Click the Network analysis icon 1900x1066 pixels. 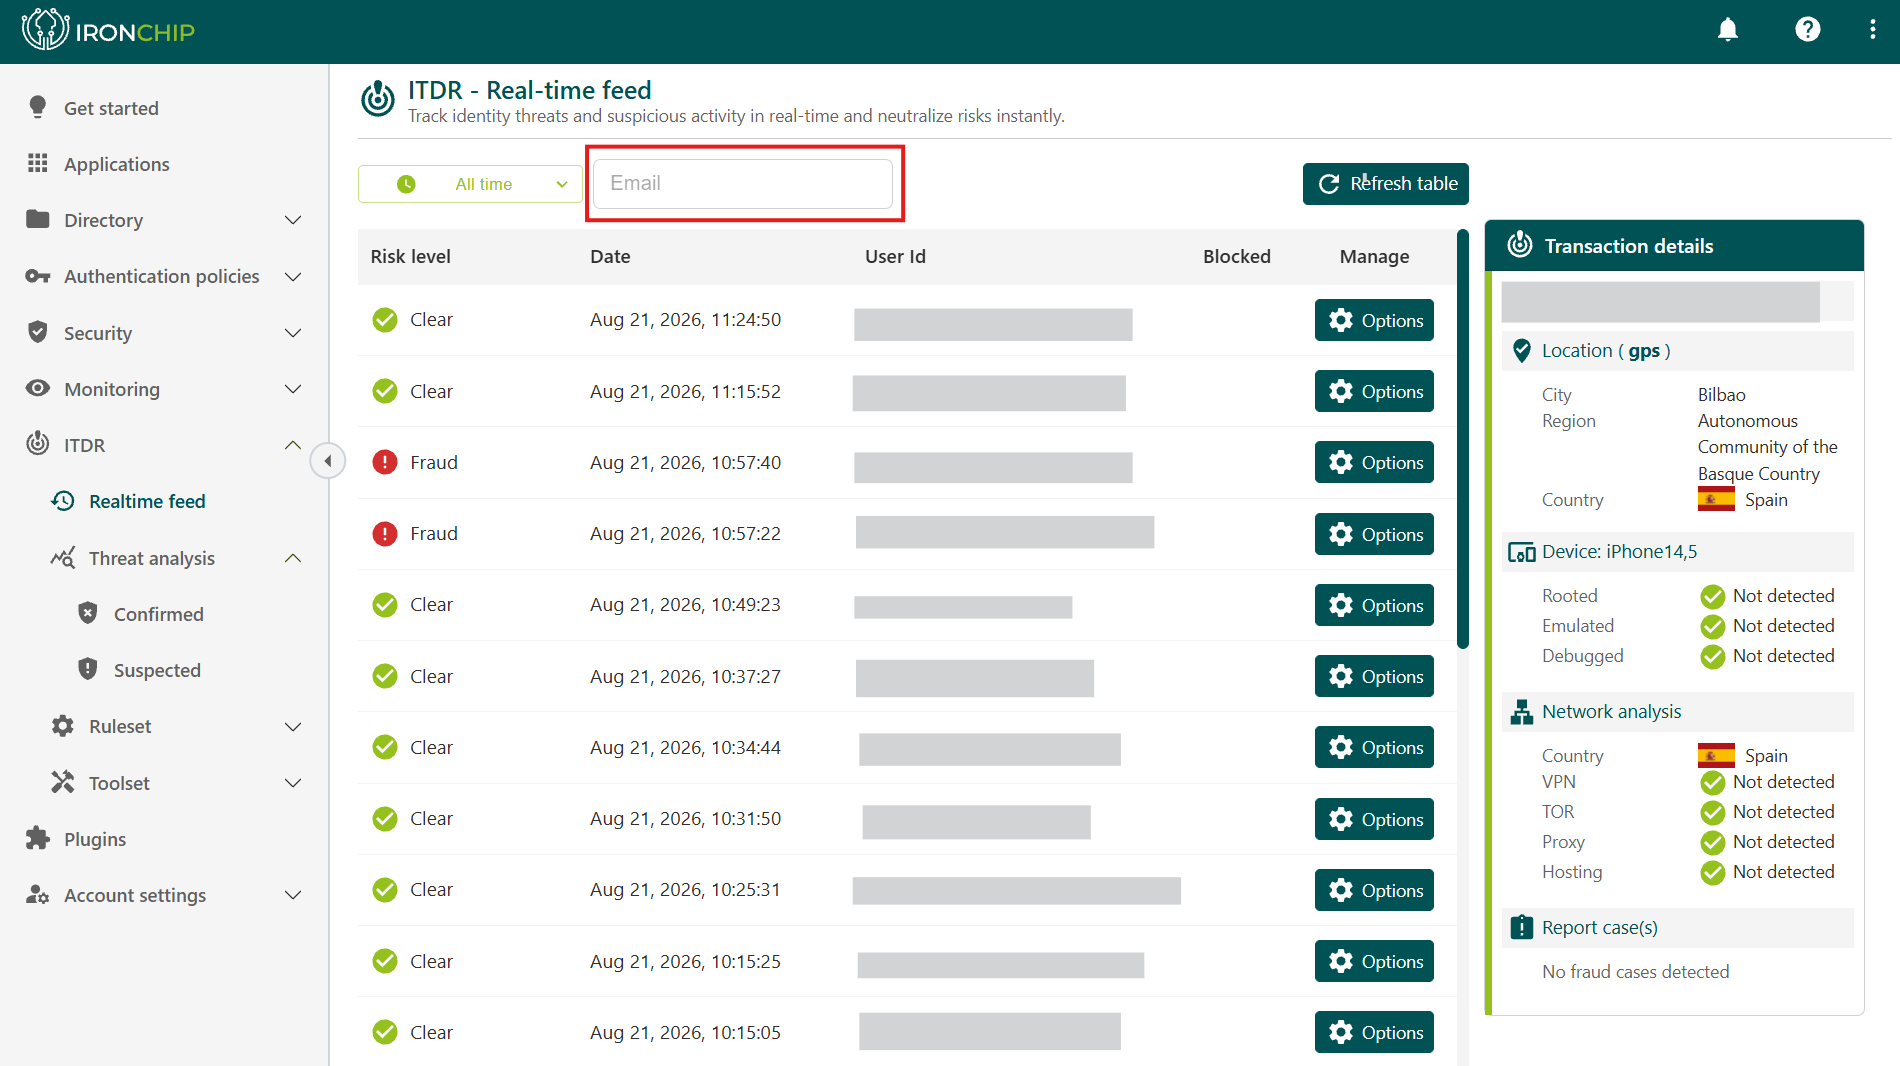point(1521,712)
